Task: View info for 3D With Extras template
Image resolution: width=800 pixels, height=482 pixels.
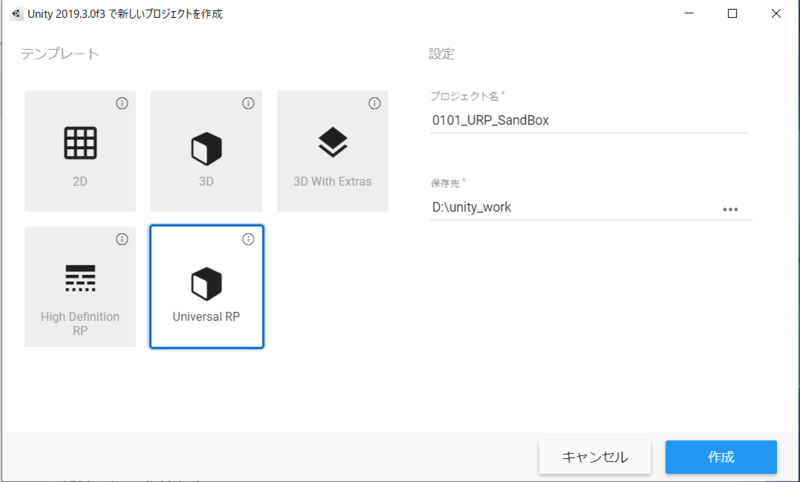Action: click(374, 104)
